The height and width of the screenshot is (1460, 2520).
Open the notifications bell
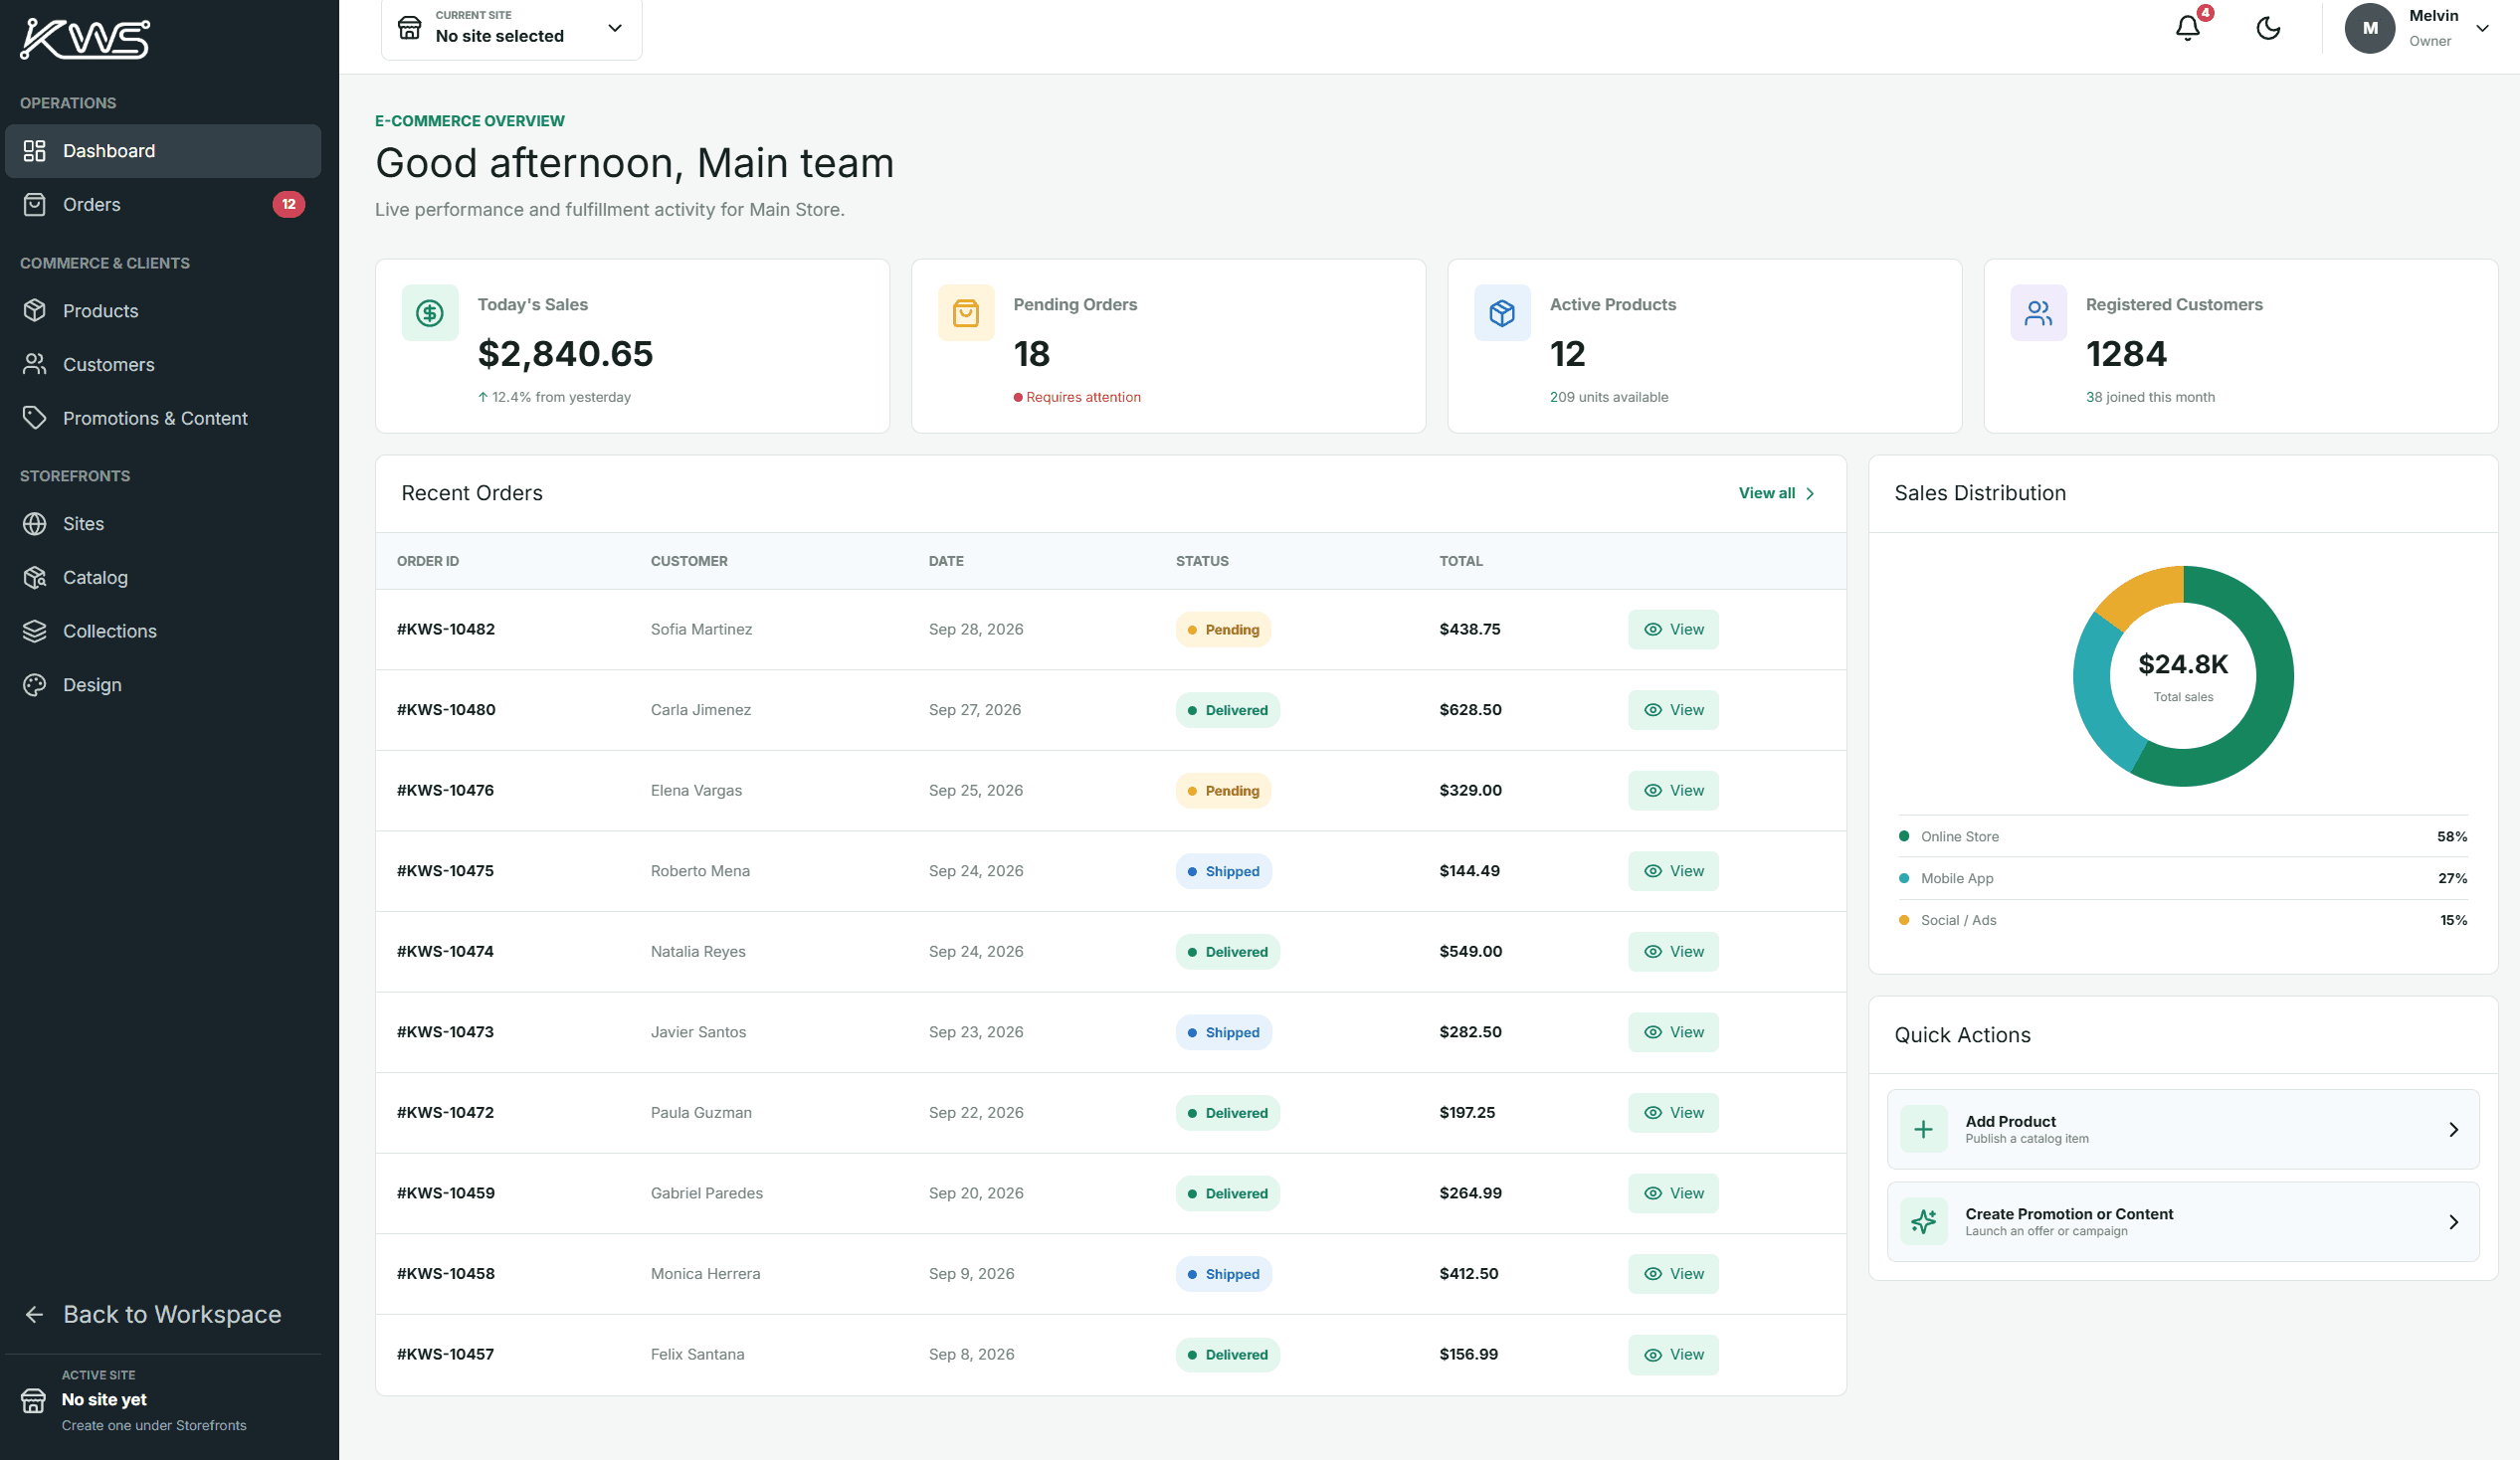point(2187,28)
